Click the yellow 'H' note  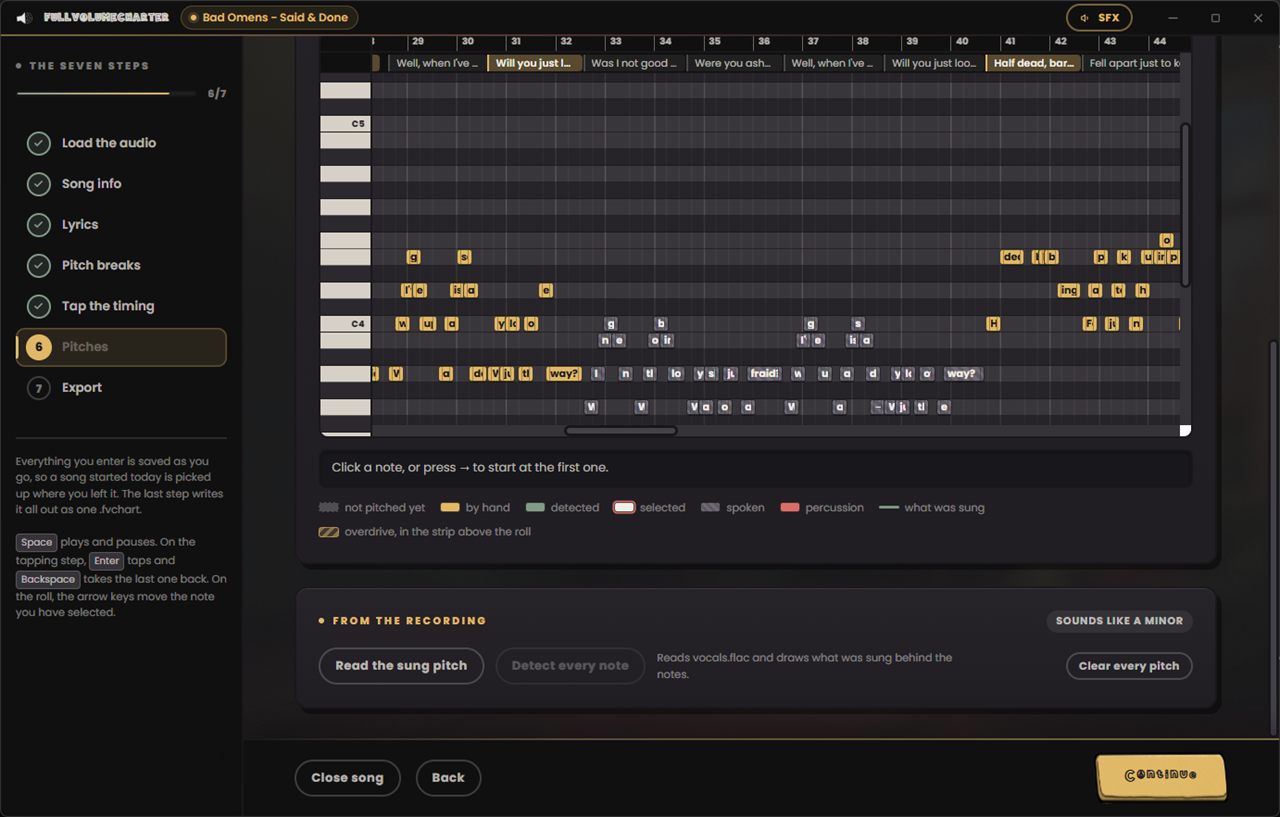(x=993, y=324)
